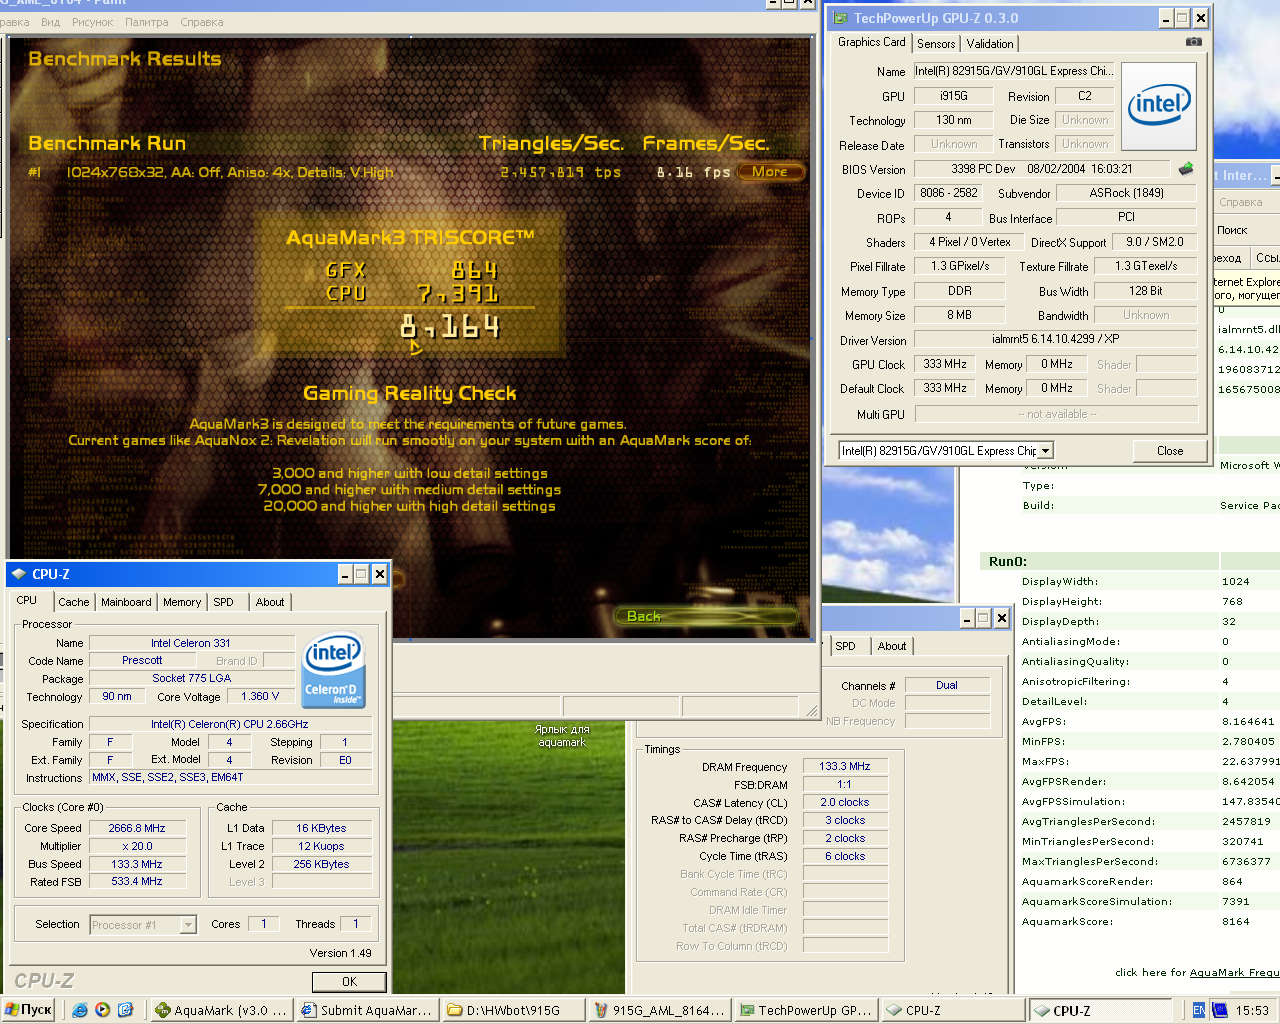Image resolution: width=1280 pixels, height=1024 pixels.
Task: Open the GPU selection dropdown in GPU-Z
Action: 1045,451
